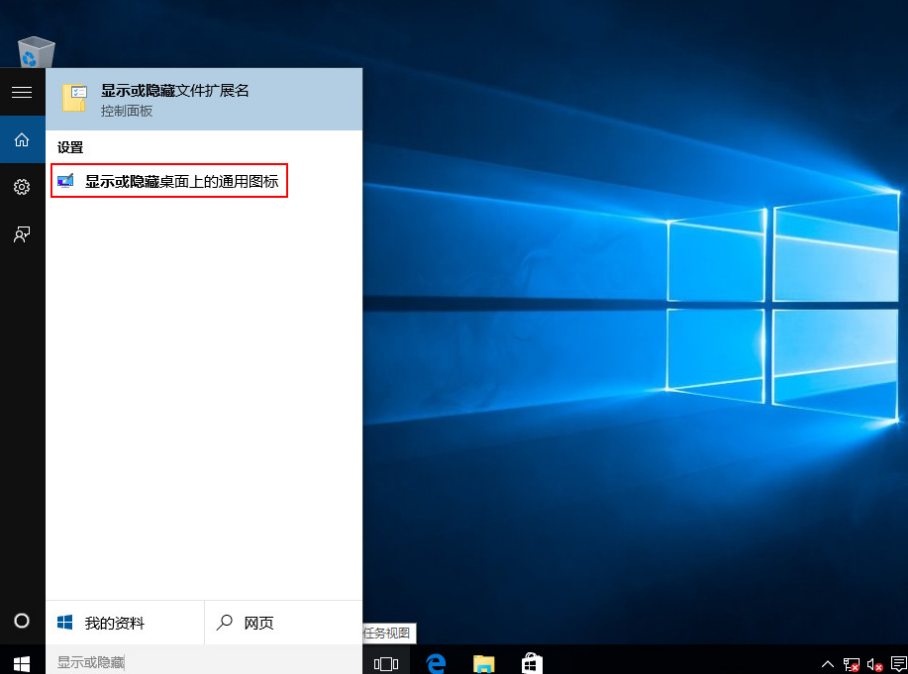The image size is (908, 674).
Task: Click the network icon in system tray
Action: 851,662
